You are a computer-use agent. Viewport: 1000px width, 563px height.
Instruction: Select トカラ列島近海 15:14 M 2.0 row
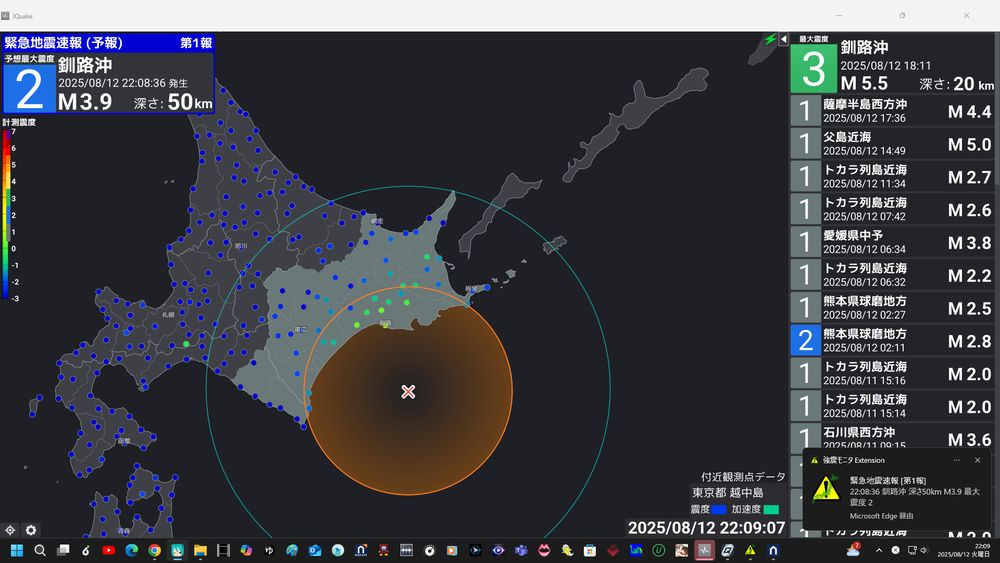coord(893,406)
